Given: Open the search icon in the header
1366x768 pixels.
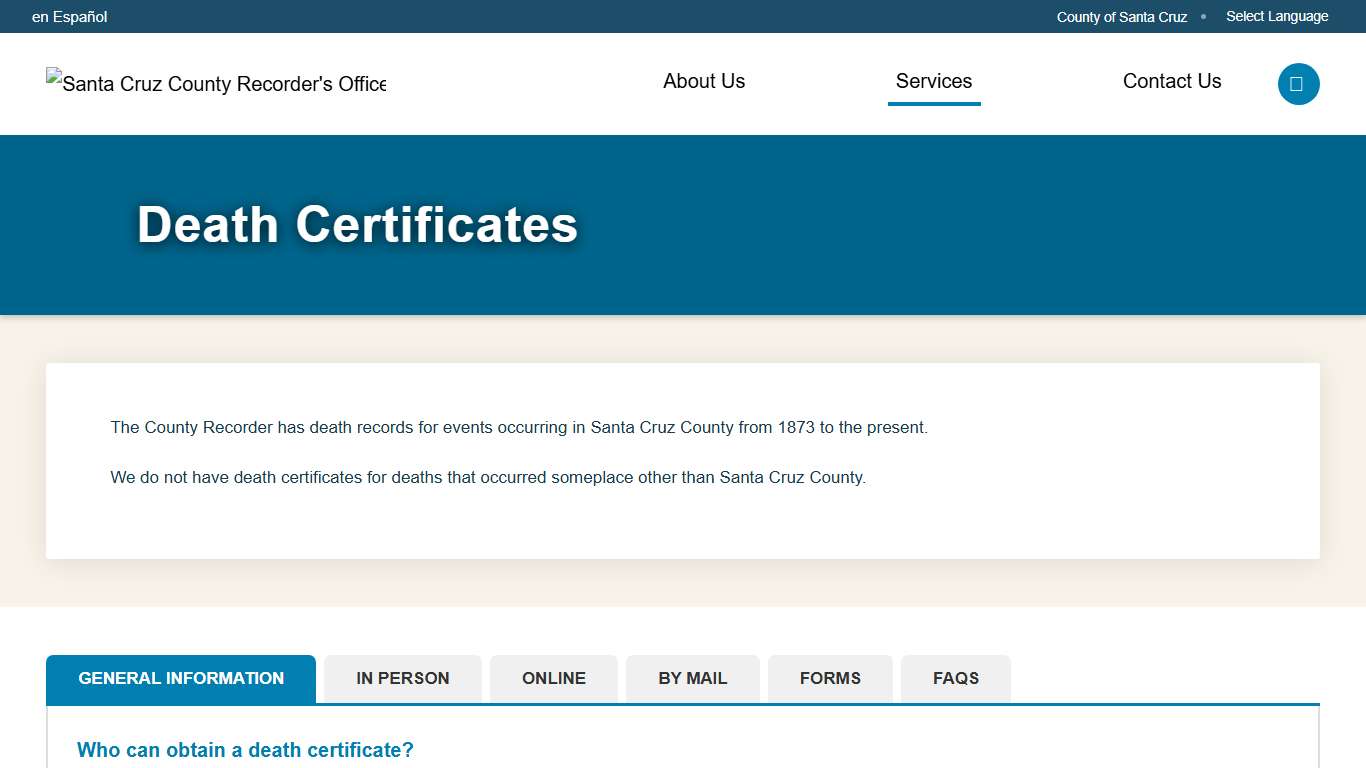Looking at the screenshot, I should coord(1298,84).
